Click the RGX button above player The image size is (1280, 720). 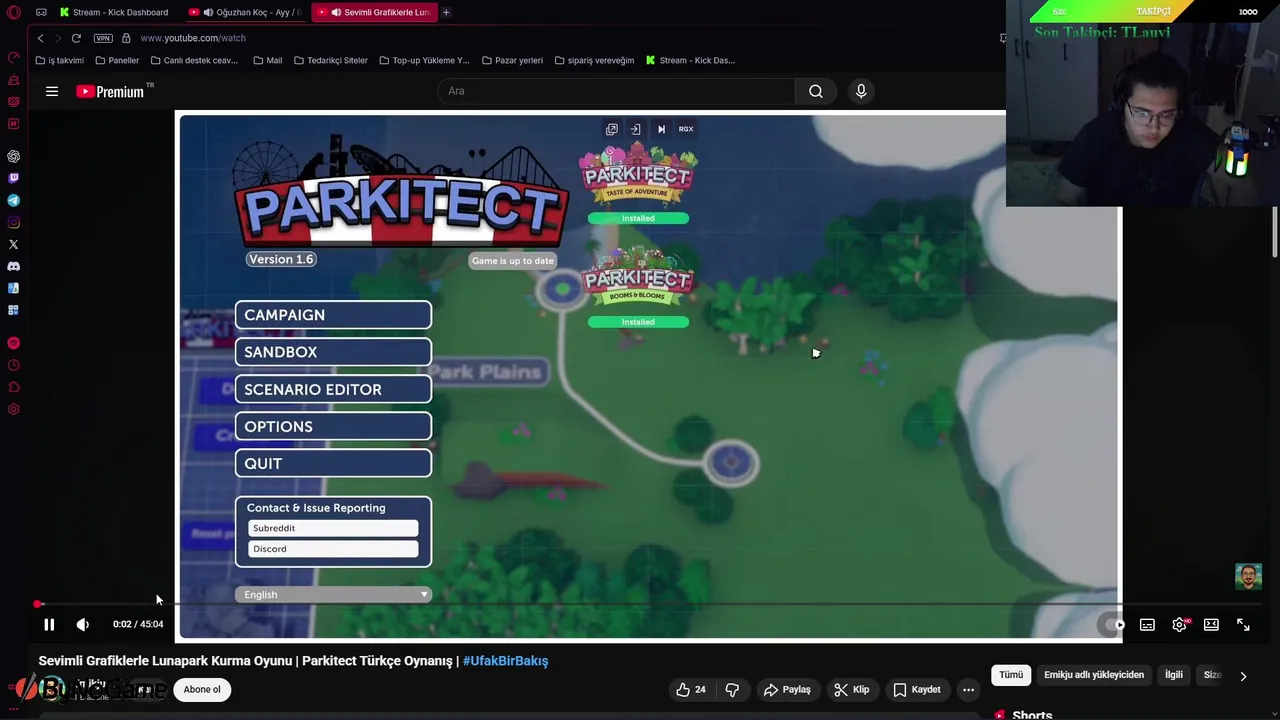click(x=686, y=129)
